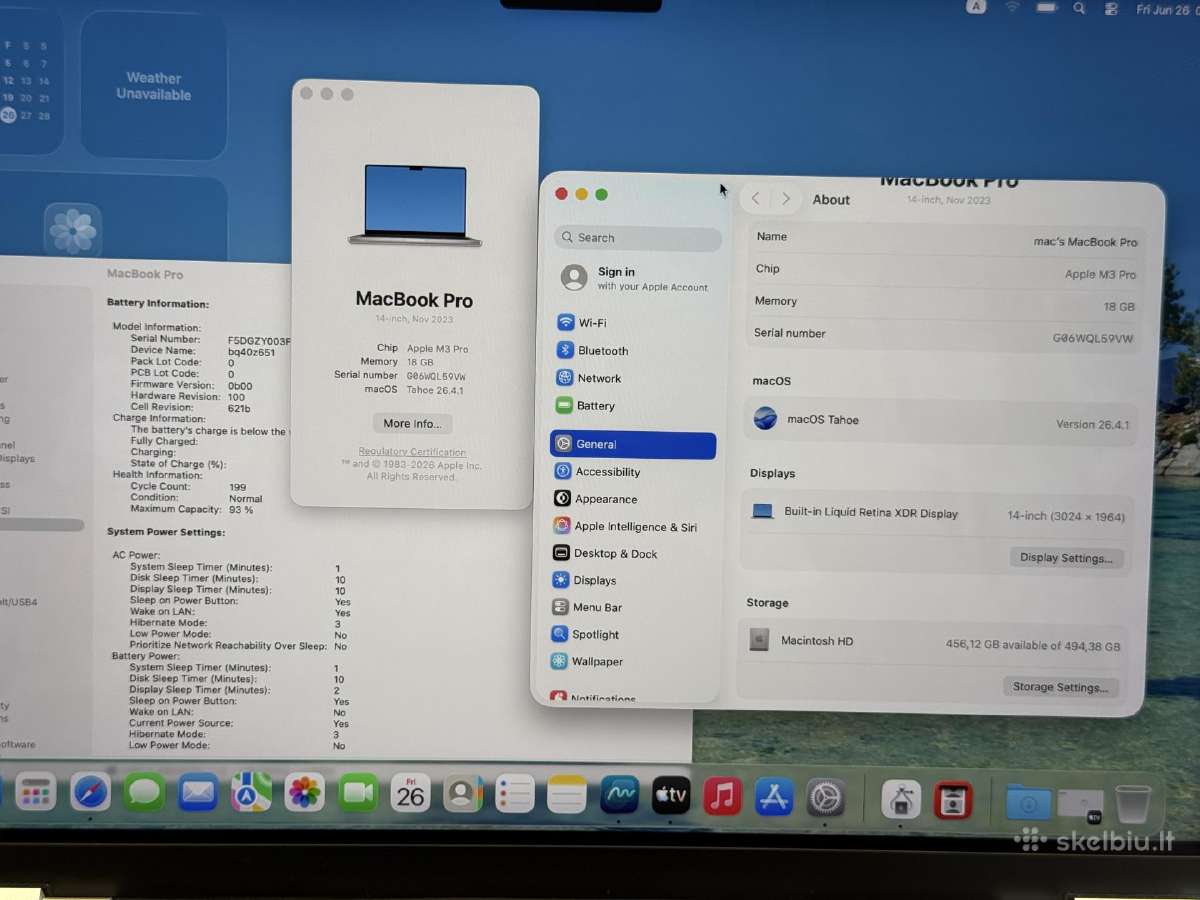This screenshot has height=900, width=1200.
Task: Click 'System Power Settings:' heading
Action: (x=166, y=532)
